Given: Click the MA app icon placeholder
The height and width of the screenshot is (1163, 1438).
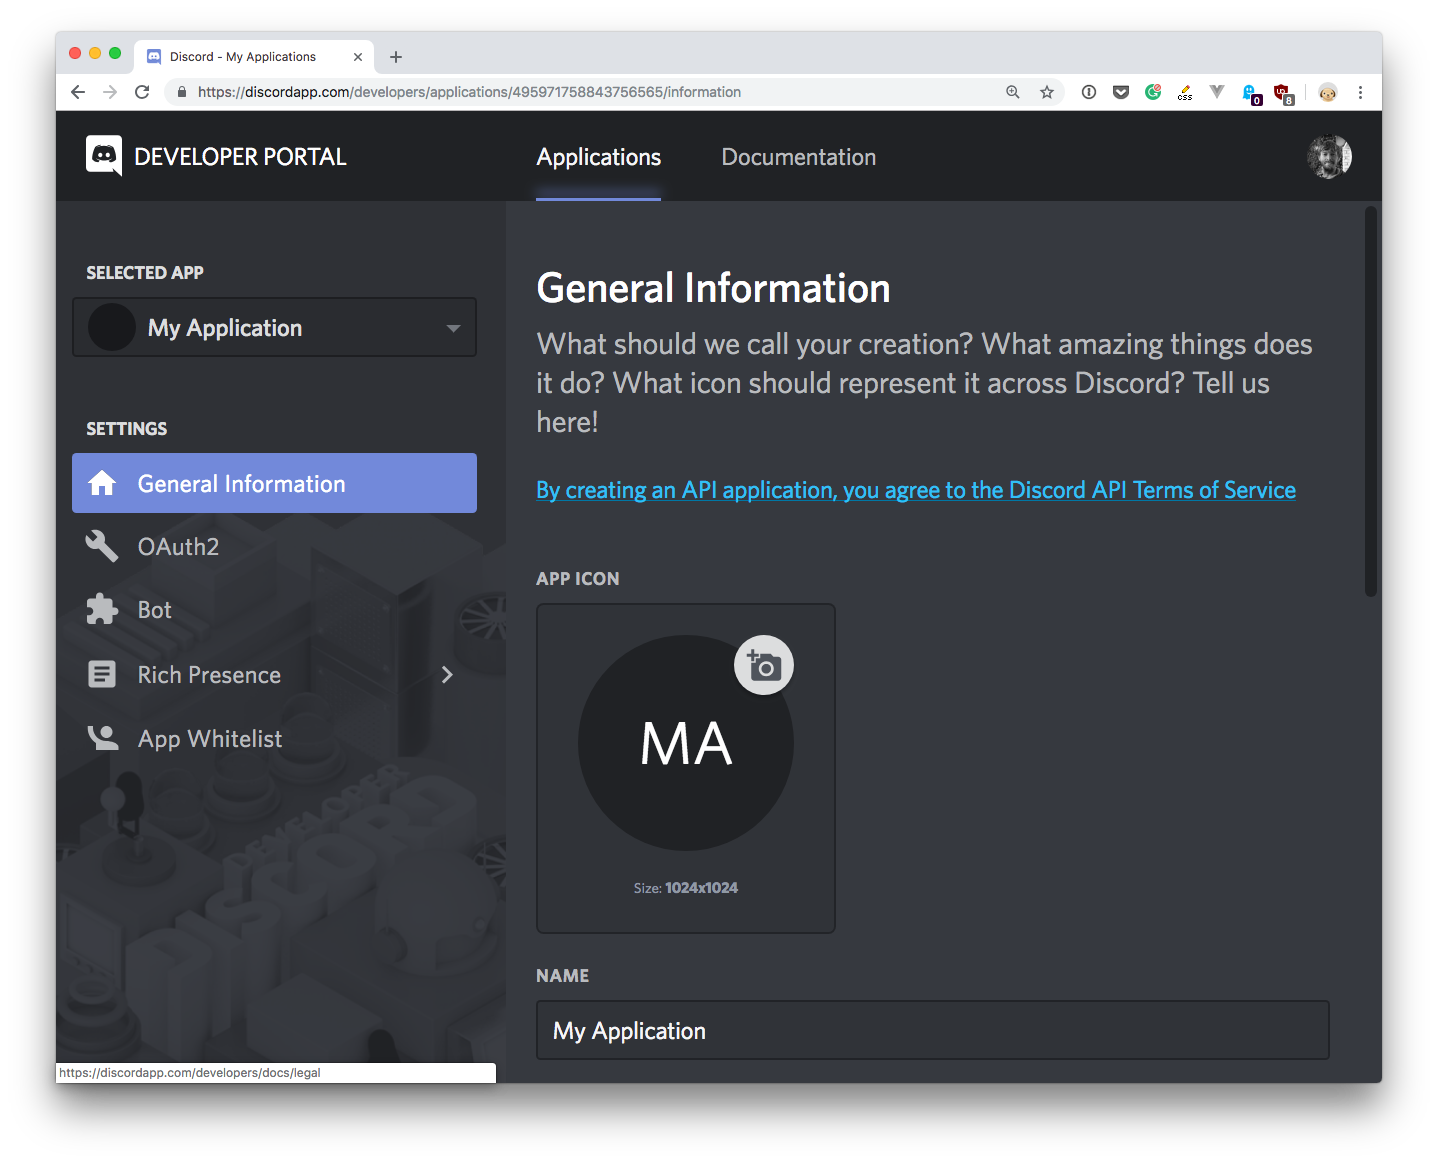Looking at the screenshot, I should coord(686,743).
